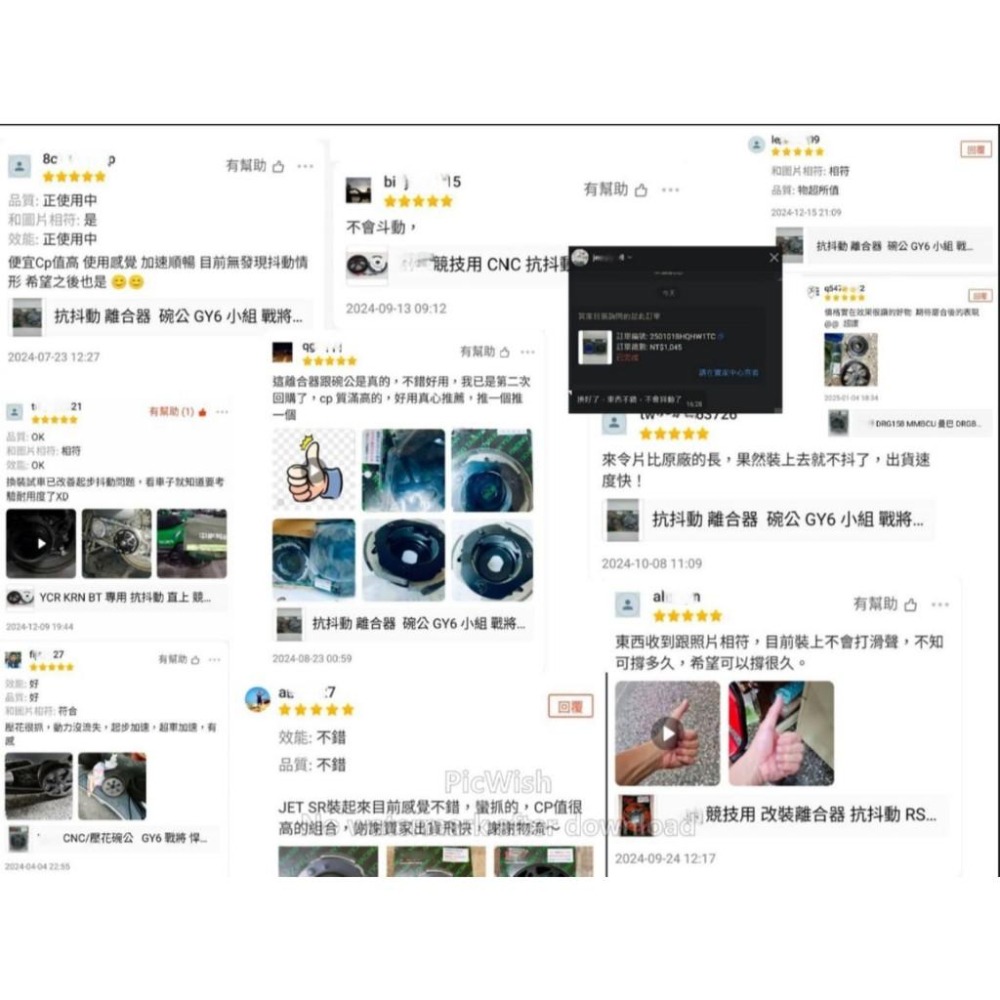This screenshot has height=1000, width=1000.
Task: Click order link text in dark chat popup
Action: coord(728,372)
